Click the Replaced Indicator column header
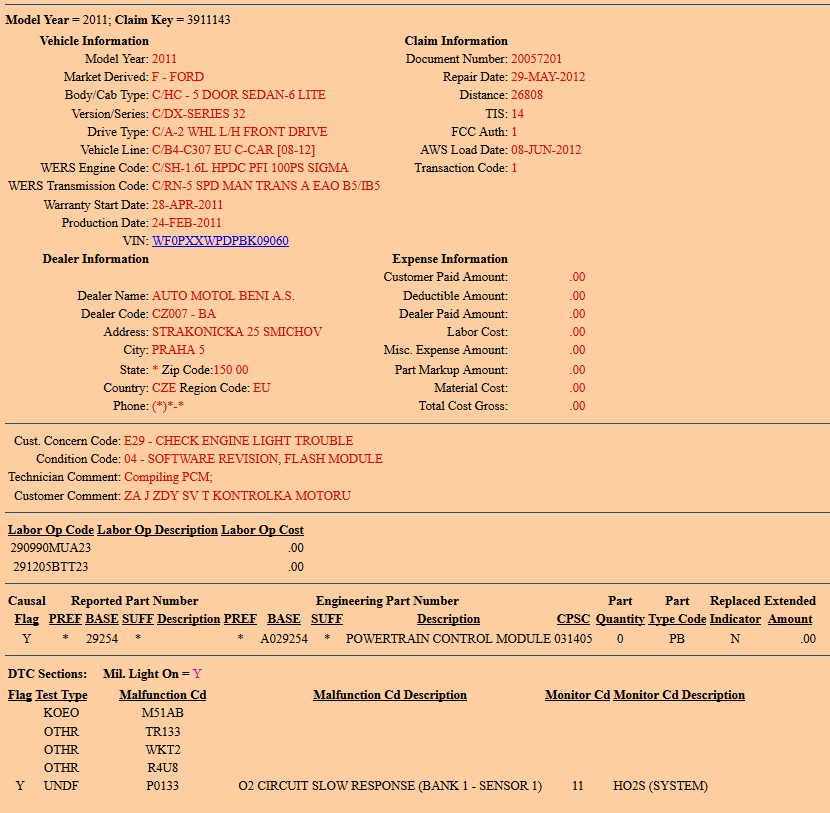Viewport: 830px width, 813px height. (735, 619)
